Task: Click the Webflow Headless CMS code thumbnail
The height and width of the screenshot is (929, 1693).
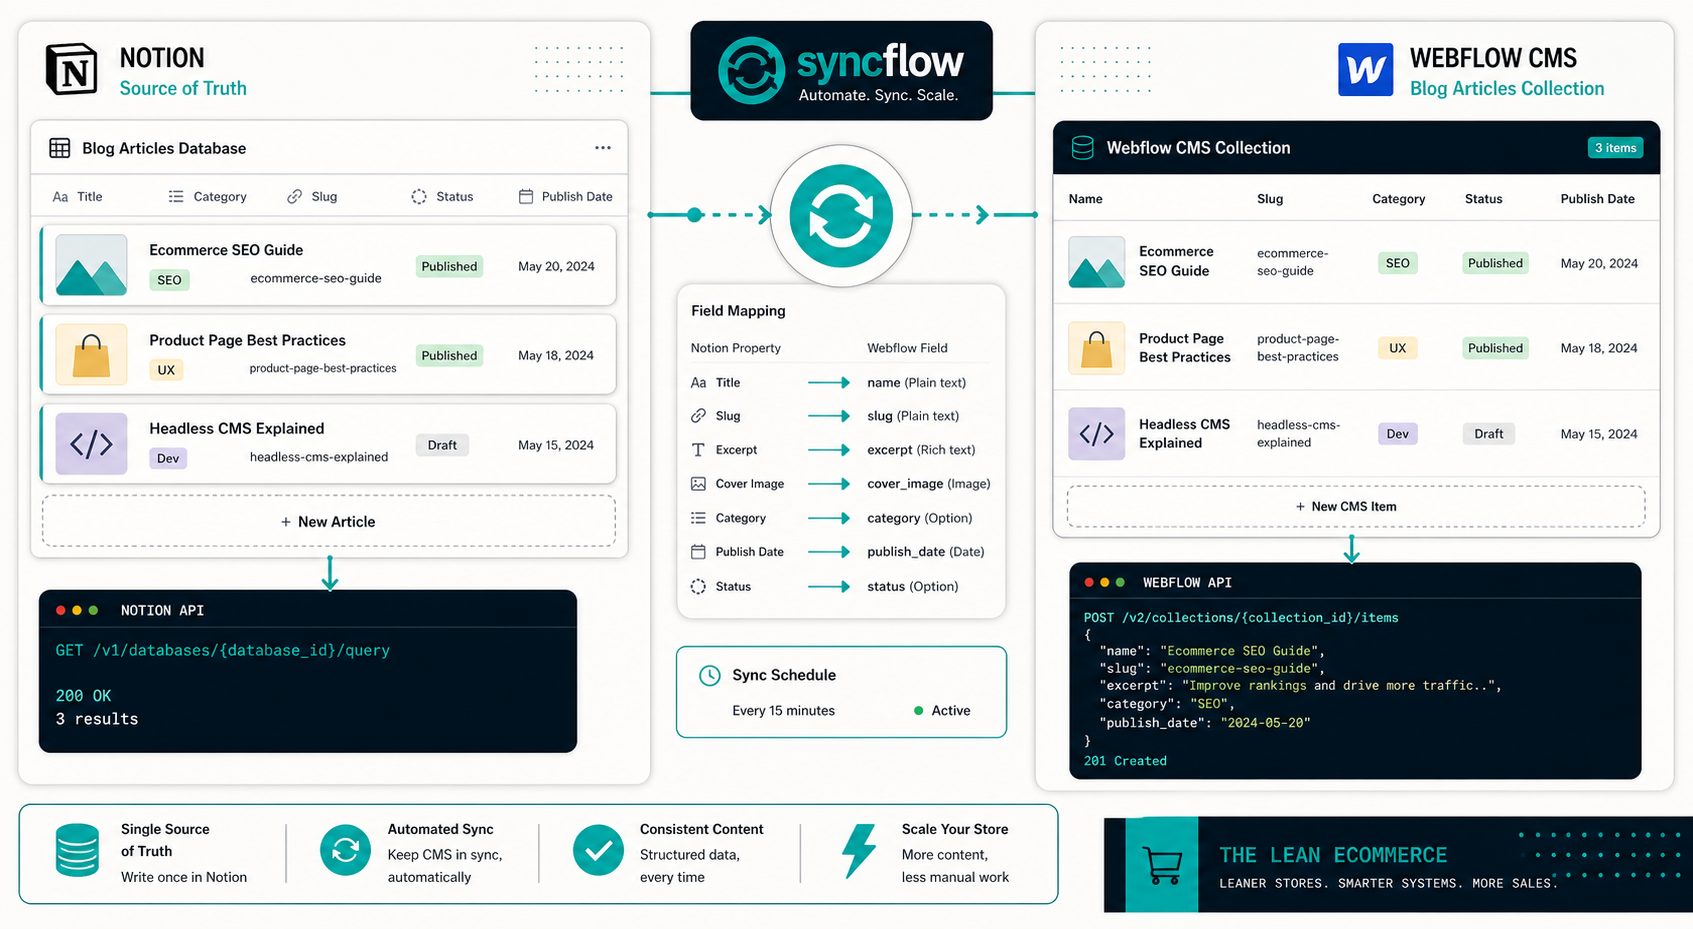Action: (1096, 434)
